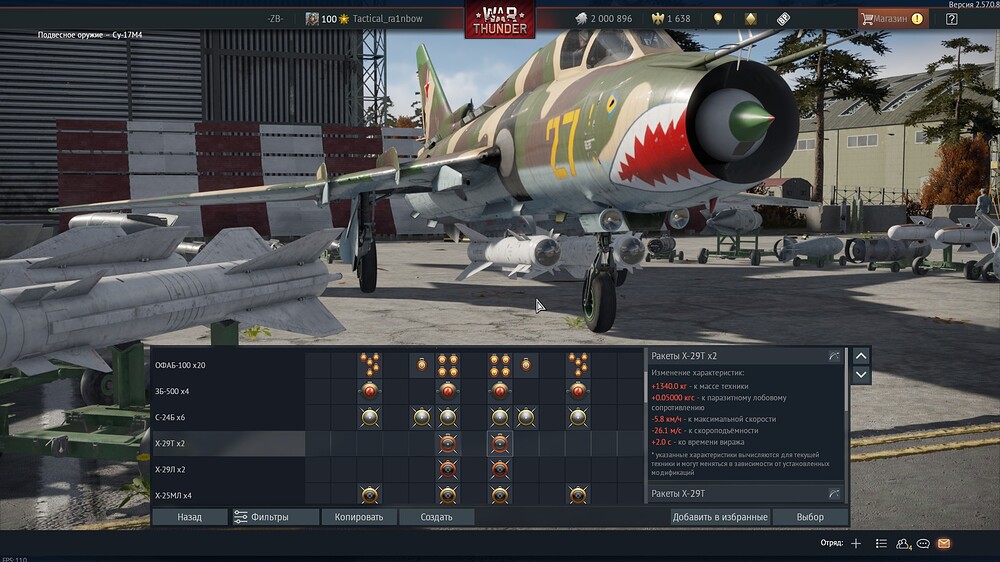
Task: Click Добавить в избранные button
Action: pos(720,517)
